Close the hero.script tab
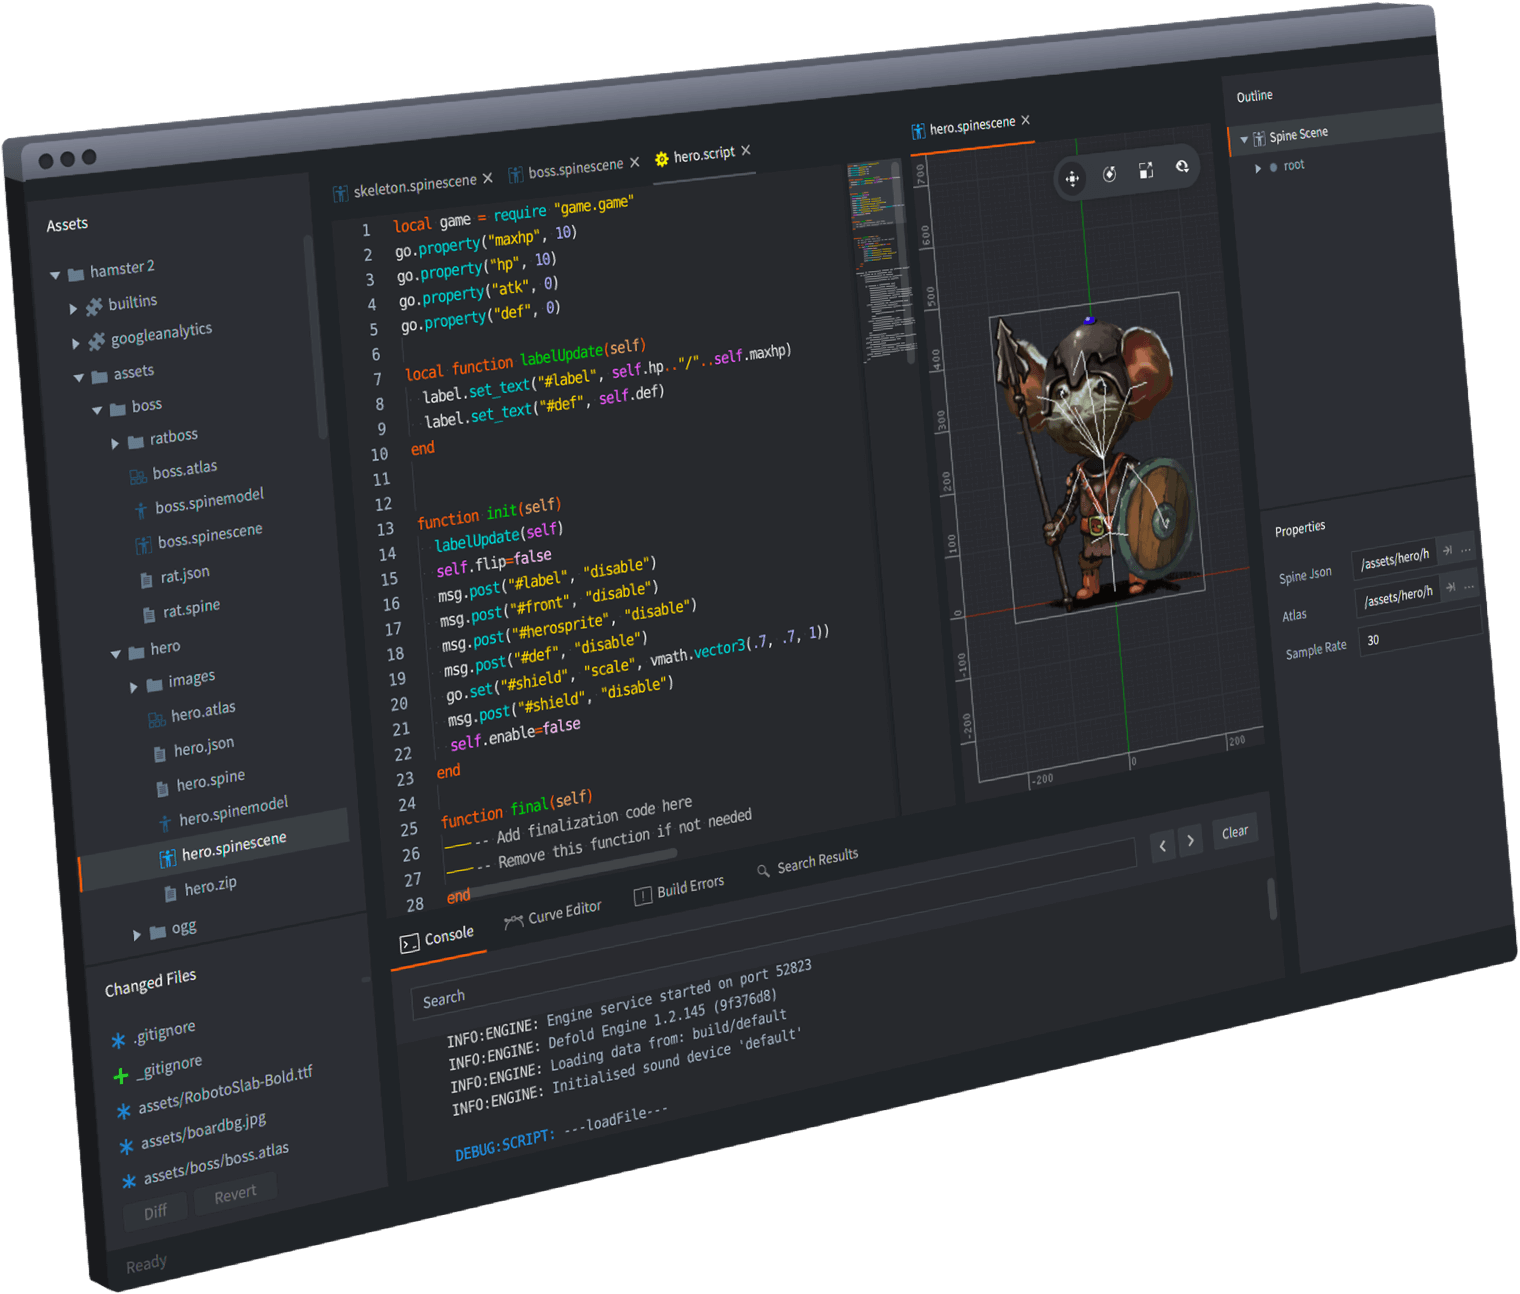Viewport: 1520px width, 1294px height. coord(745,150)
